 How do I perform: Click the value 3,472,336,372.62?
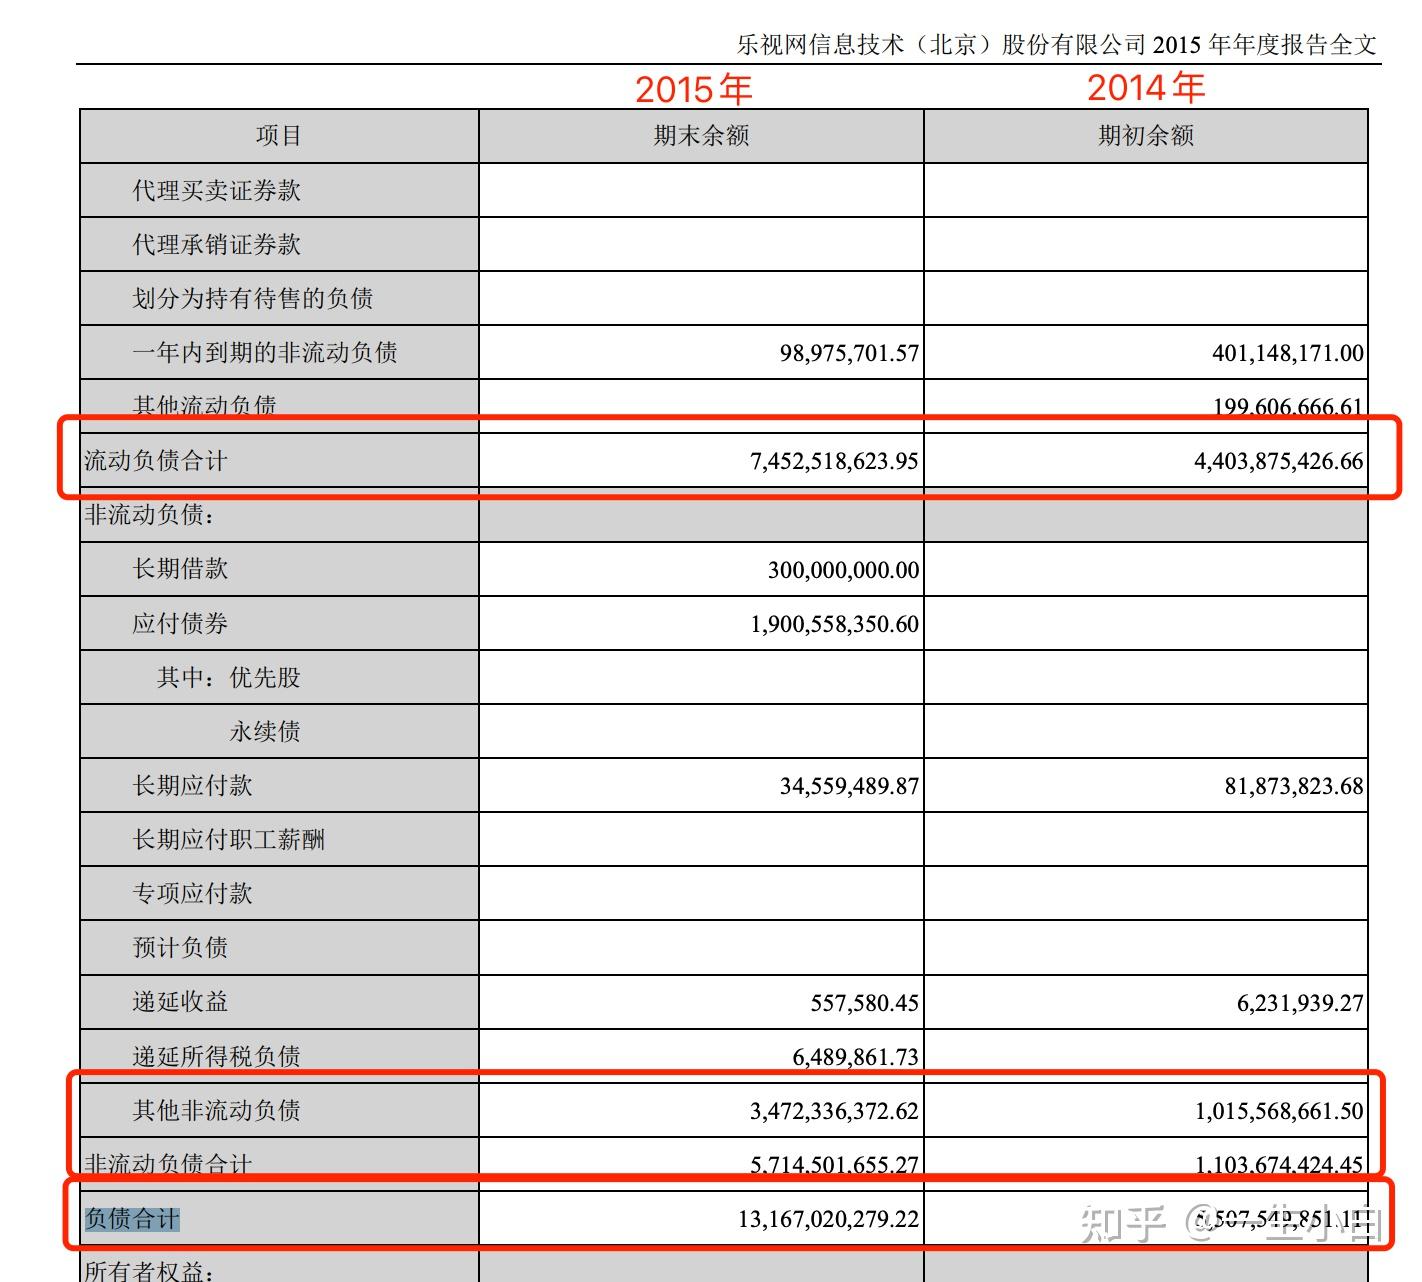[x=834, y=1111]
